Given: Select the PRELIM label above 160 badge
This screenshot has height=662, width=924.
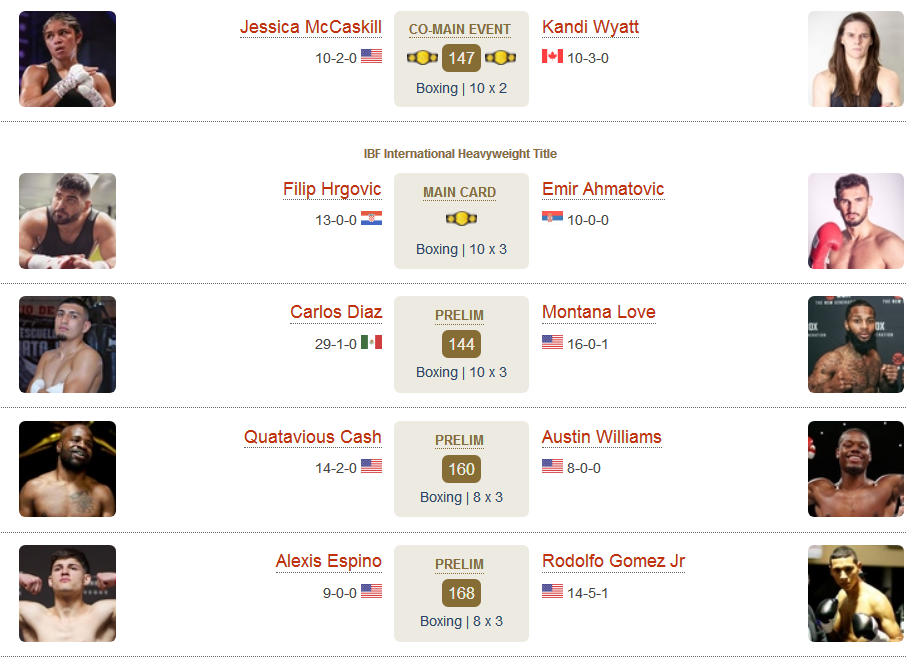Looking at the screenshot, I should (460, 440).
